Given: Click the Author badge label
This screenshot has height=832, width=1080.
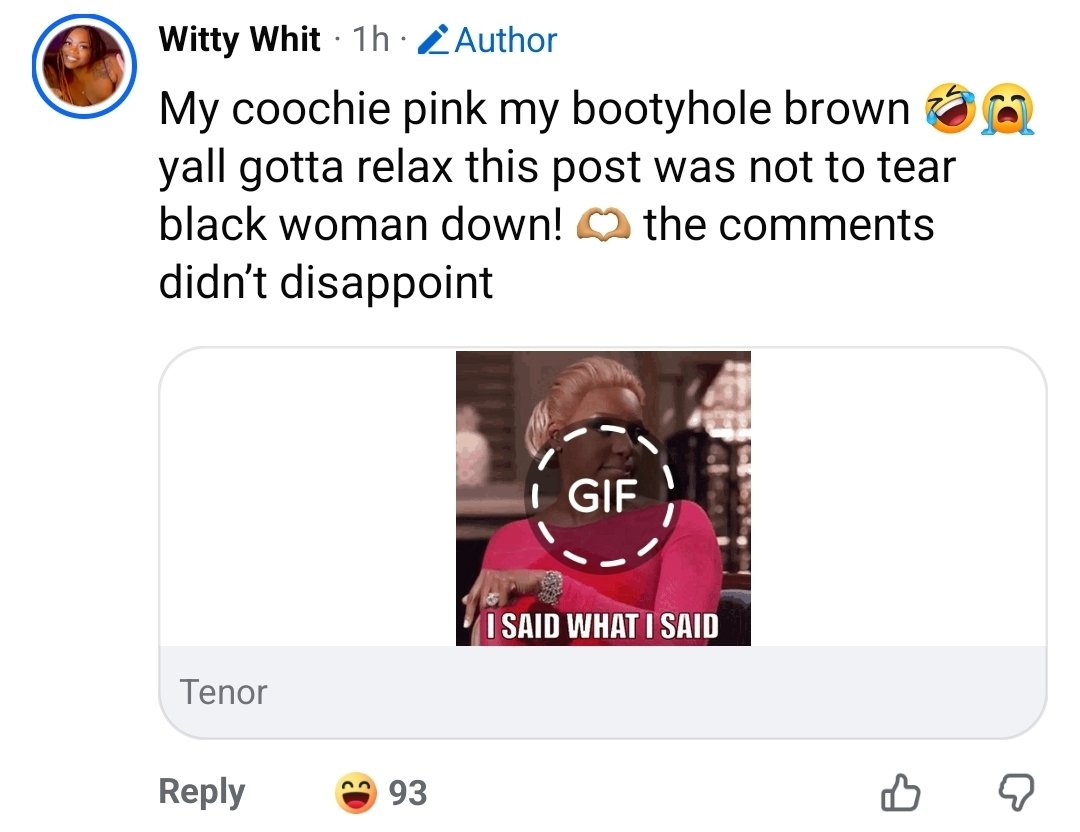Looking at the screenshot, I should tap(506, 40).
